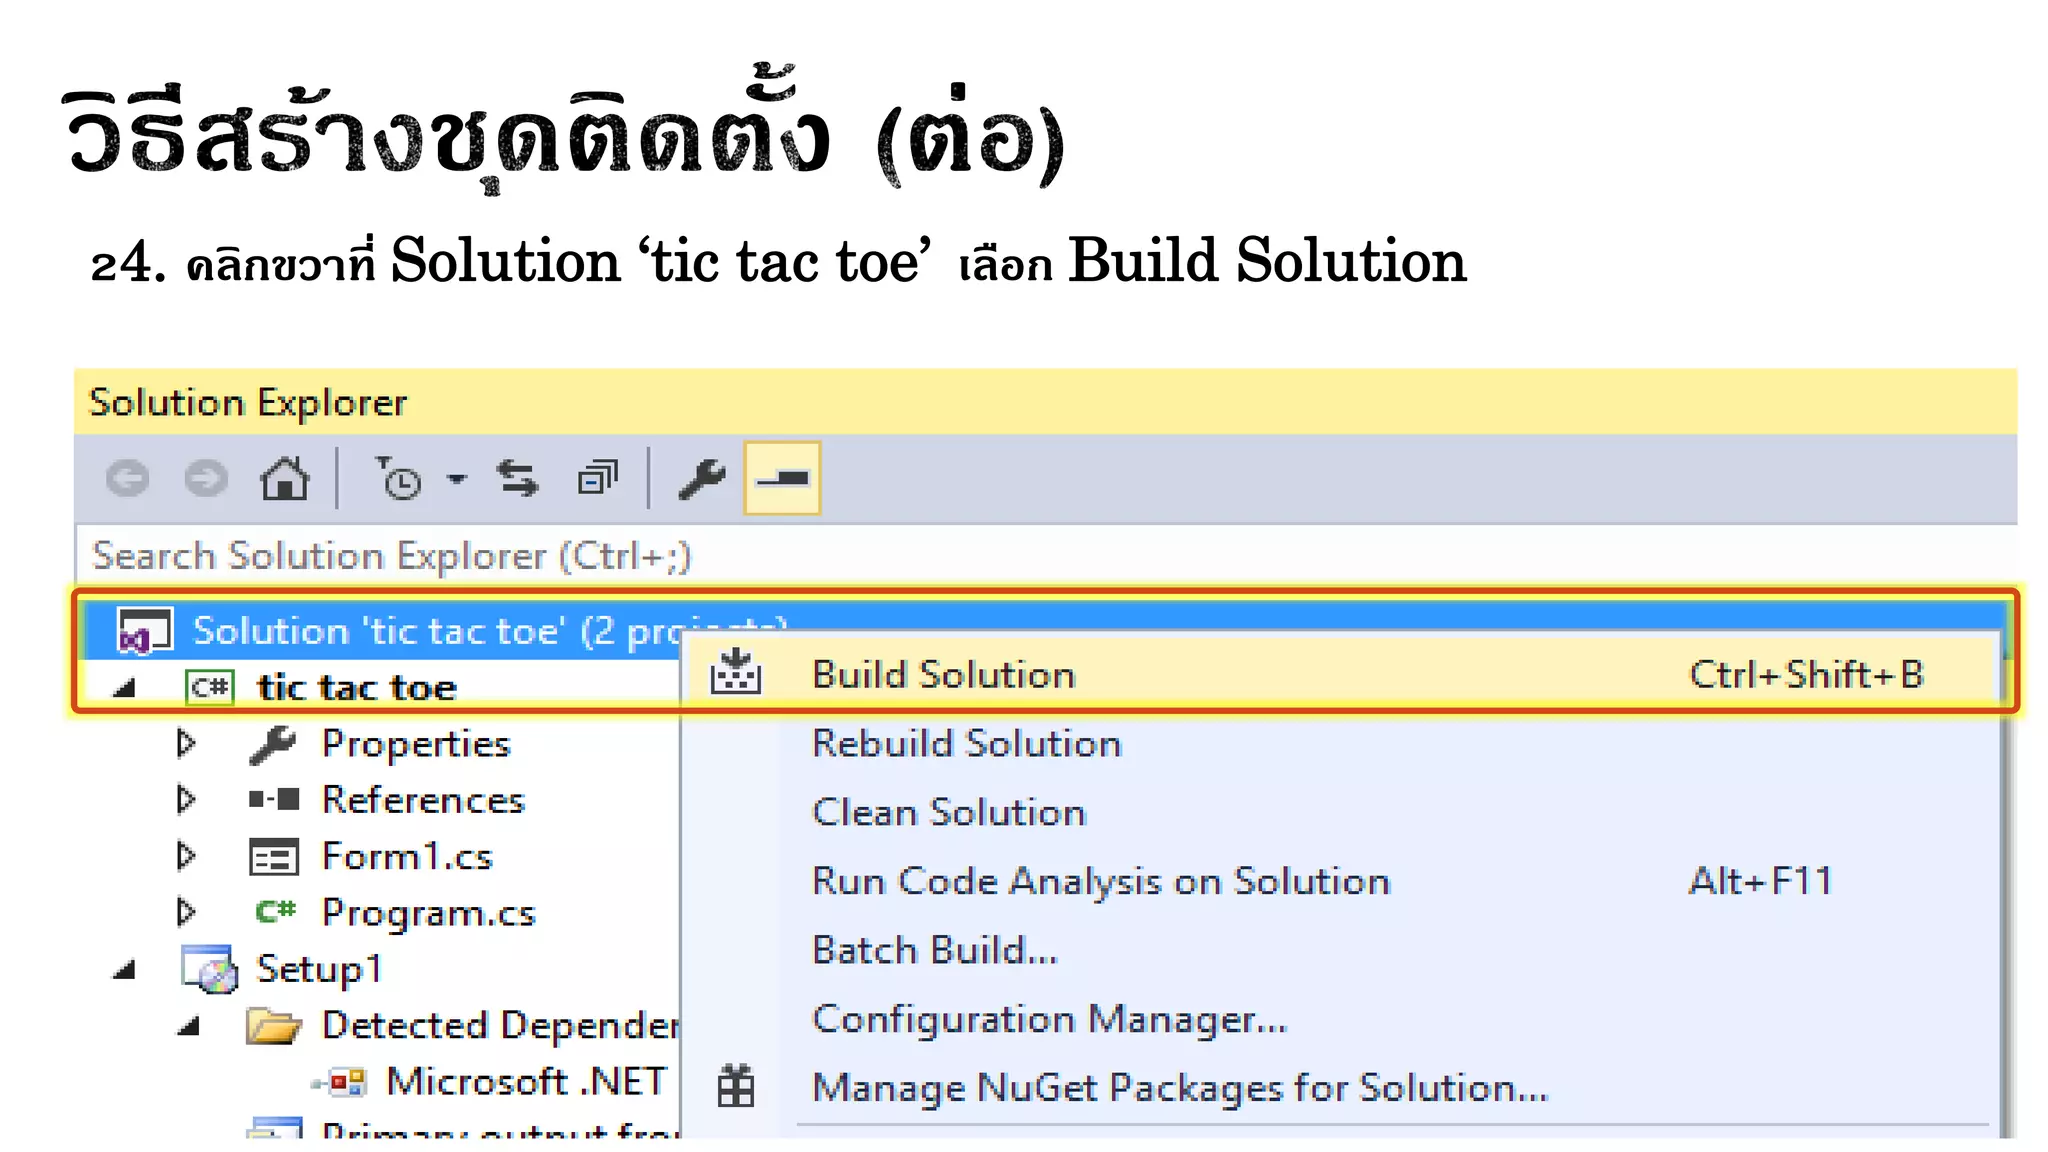Click the Solution Explorer panel title bar
The image size is (2048, 1152).
1045,402
